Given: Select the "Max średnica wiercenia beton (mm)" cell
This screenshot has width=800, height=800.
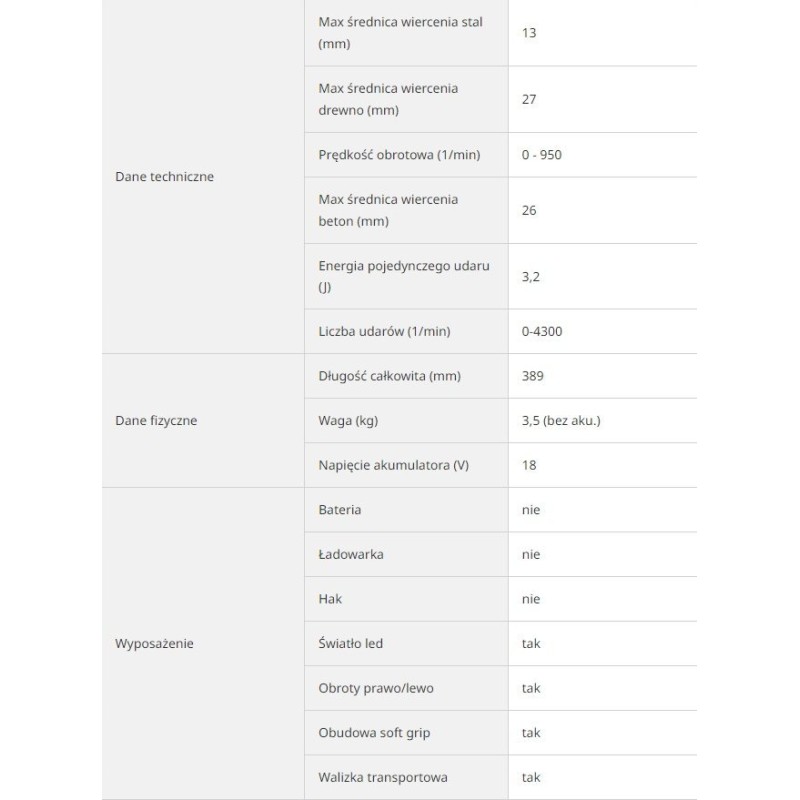Looking at the screenshot, I should click(388, 210).
